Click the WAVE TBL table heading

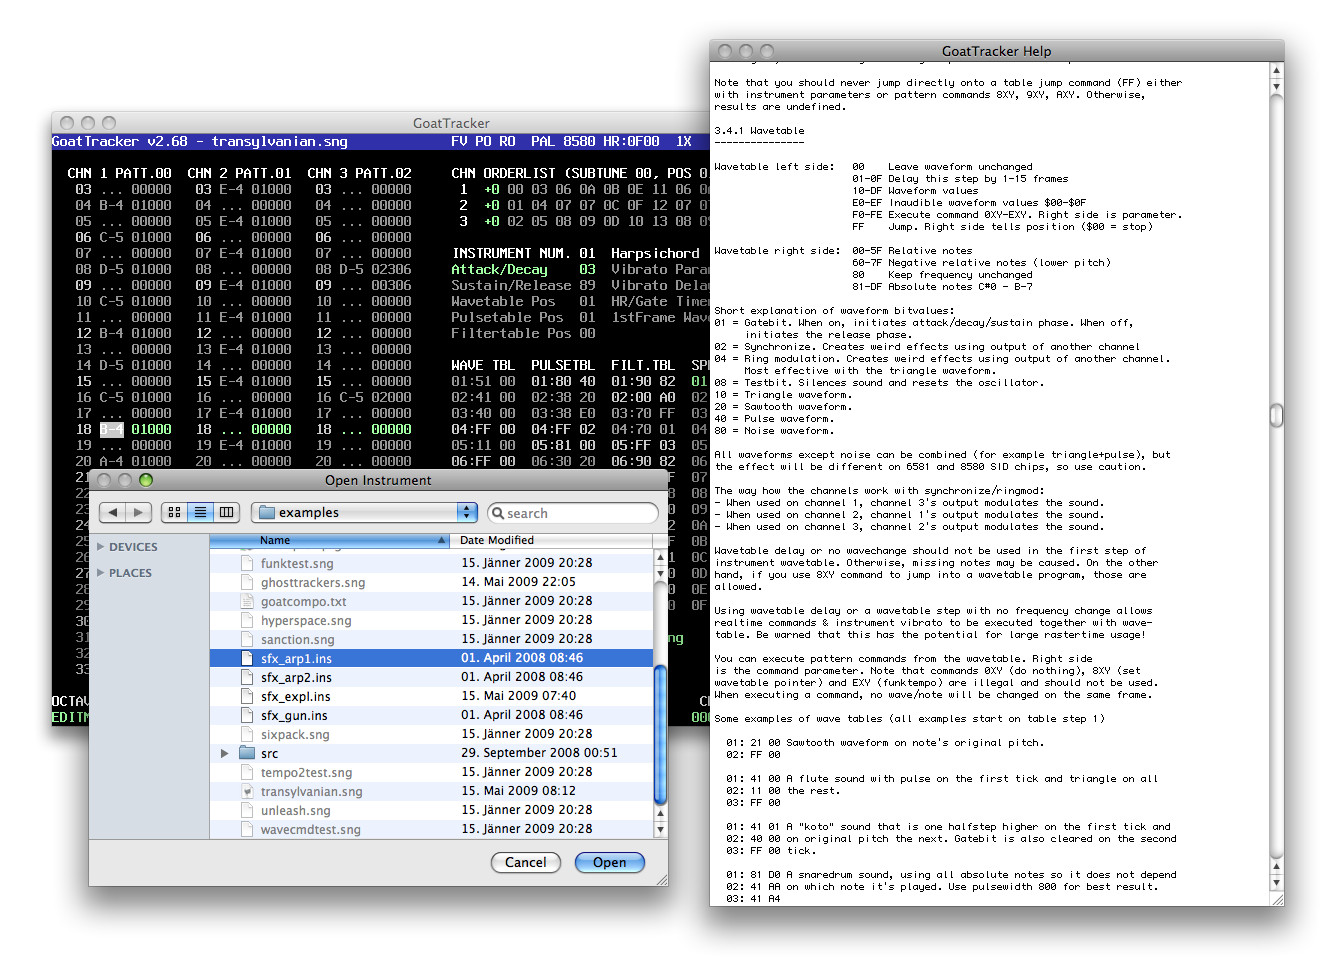click(483, 365)
